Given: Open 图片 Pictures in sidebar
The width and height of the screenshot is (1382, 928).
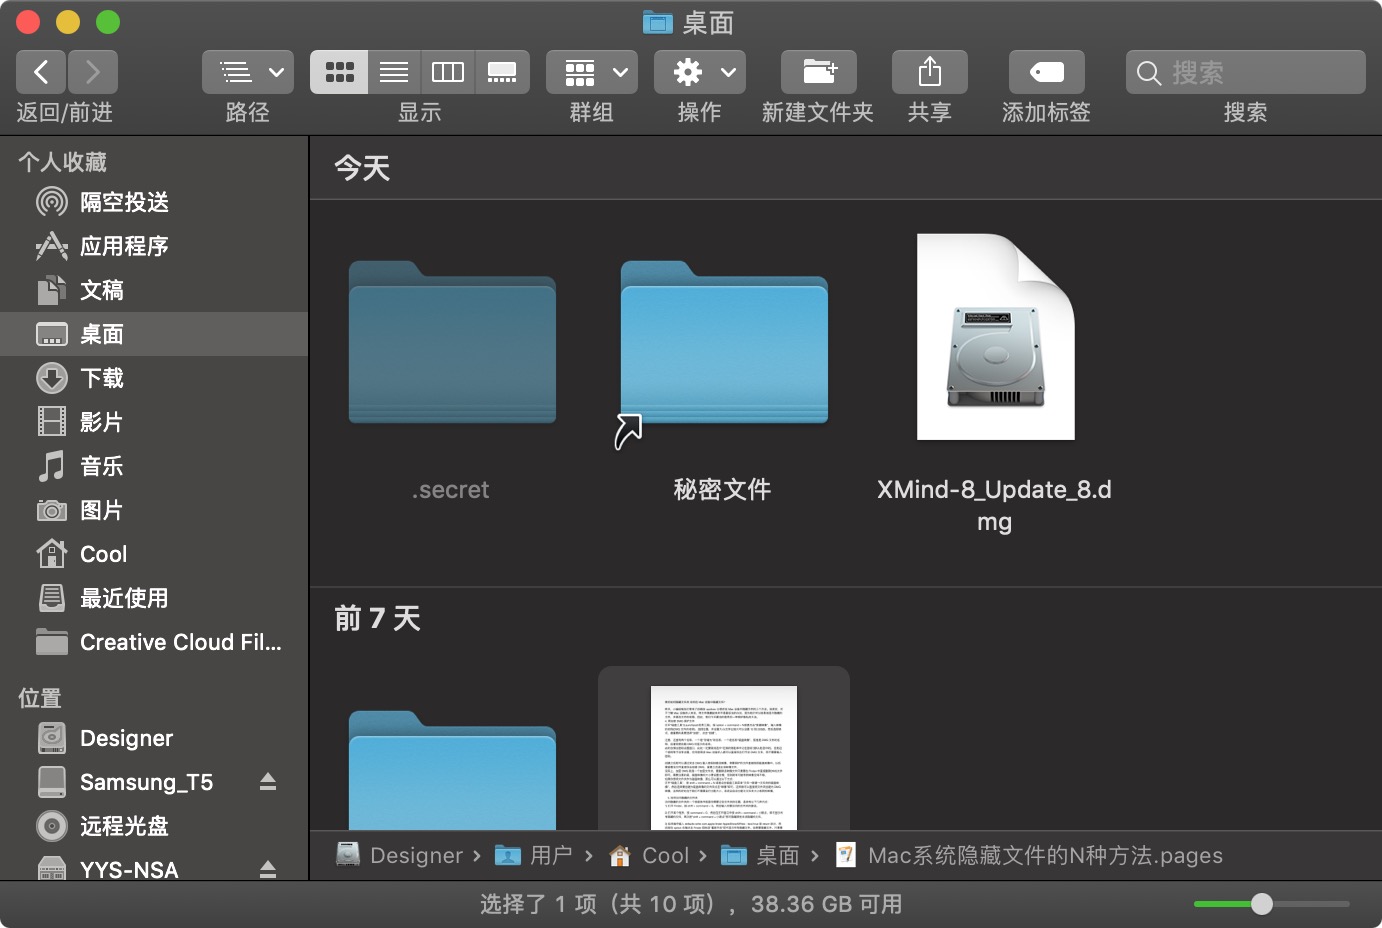Looking at the screenshot, I should [x=154, y=510].
